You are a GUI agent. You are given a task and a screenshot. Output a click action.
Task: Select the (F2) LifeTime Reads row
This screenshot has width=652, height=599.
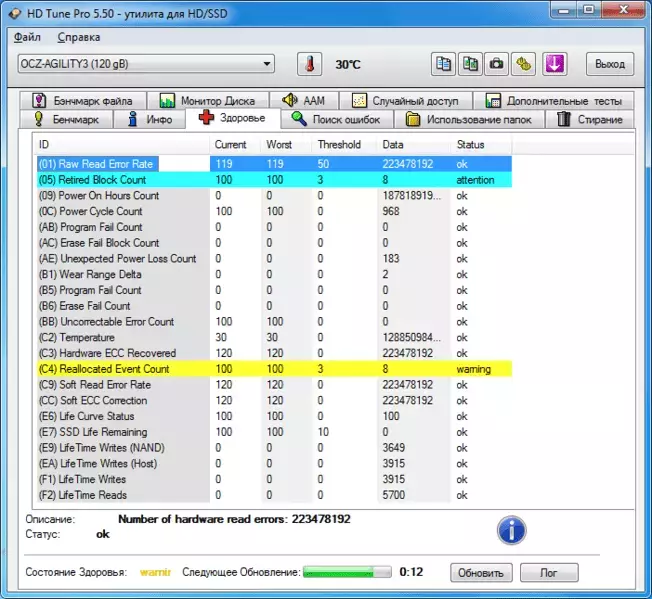(x=274, y=495)
